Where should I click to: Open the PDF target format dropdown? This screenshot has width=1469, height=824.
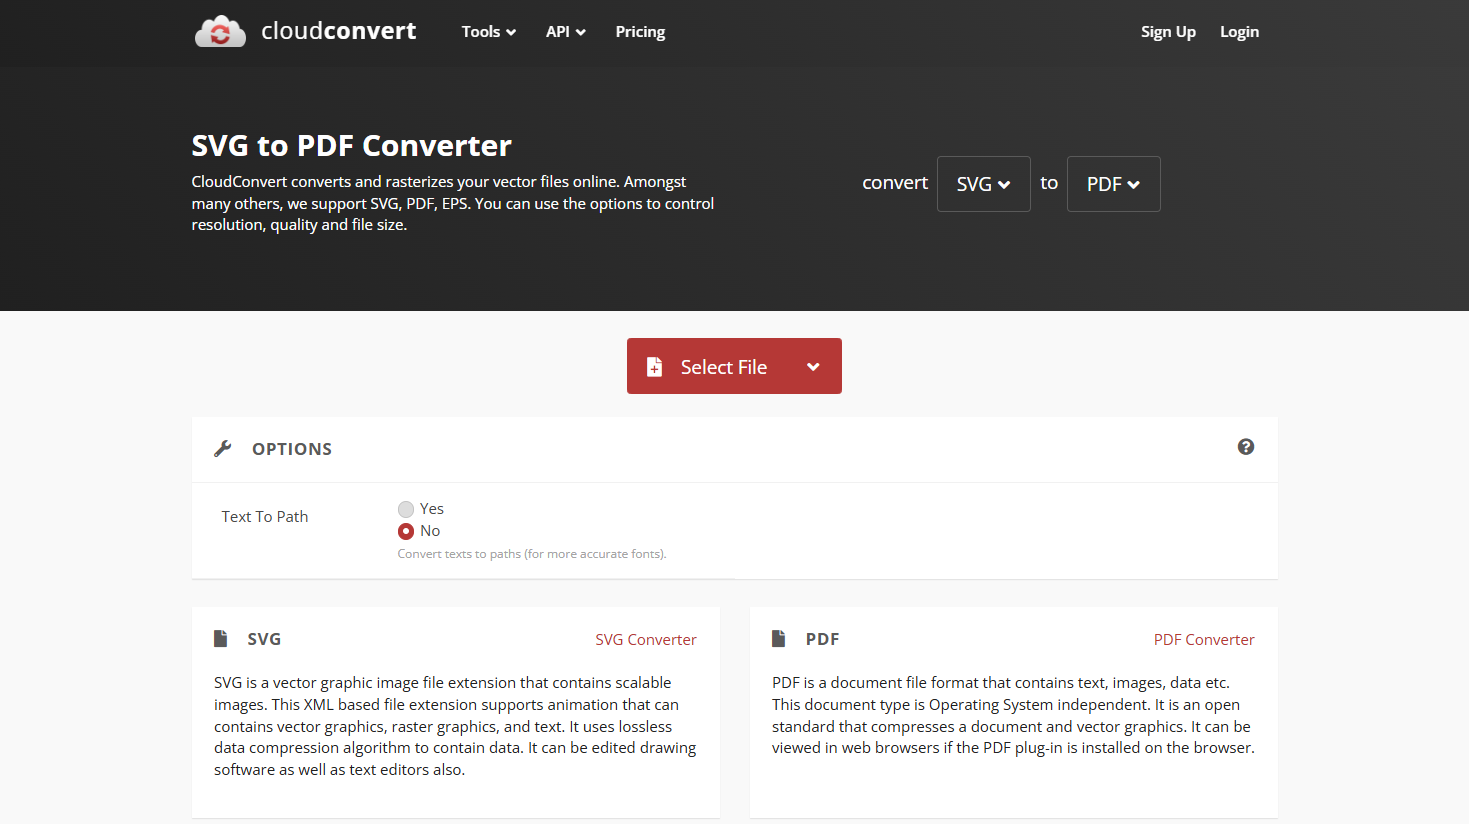(x=1113, y=184)
